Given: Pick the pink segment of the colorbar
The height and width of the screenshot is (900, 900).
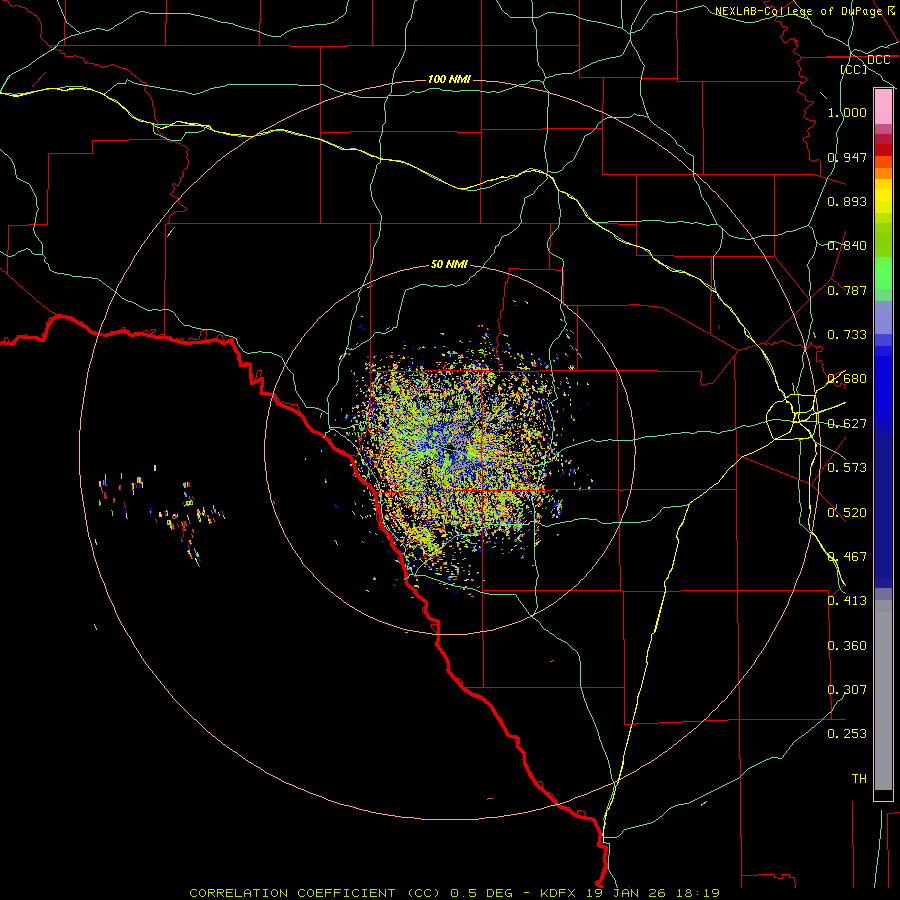Looking at the screenshot, I should point(883,107).
